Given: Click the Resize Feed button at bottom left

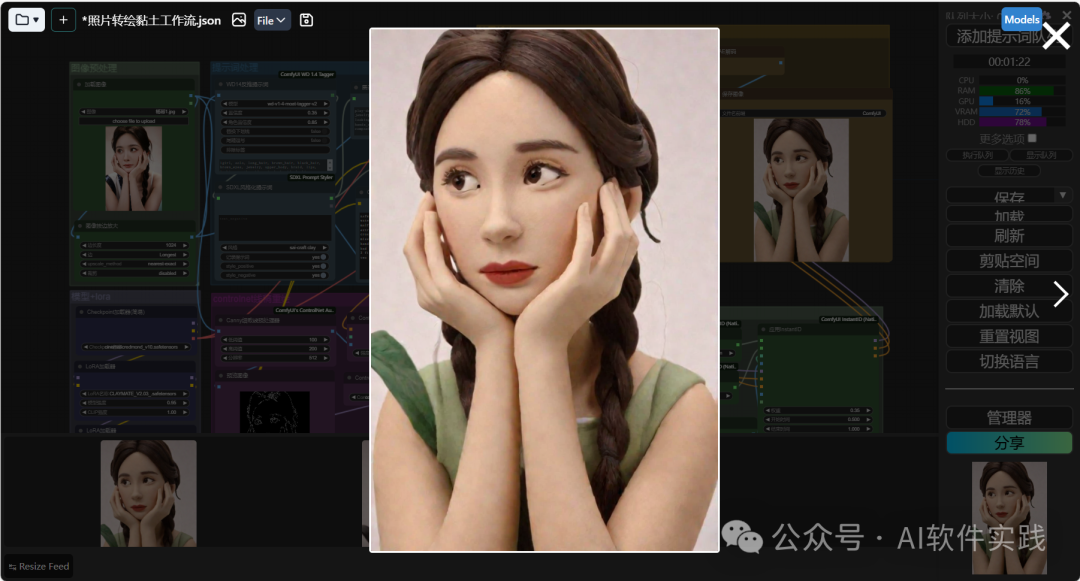Looking at the screenshot, I should click(x=39, y=567).
